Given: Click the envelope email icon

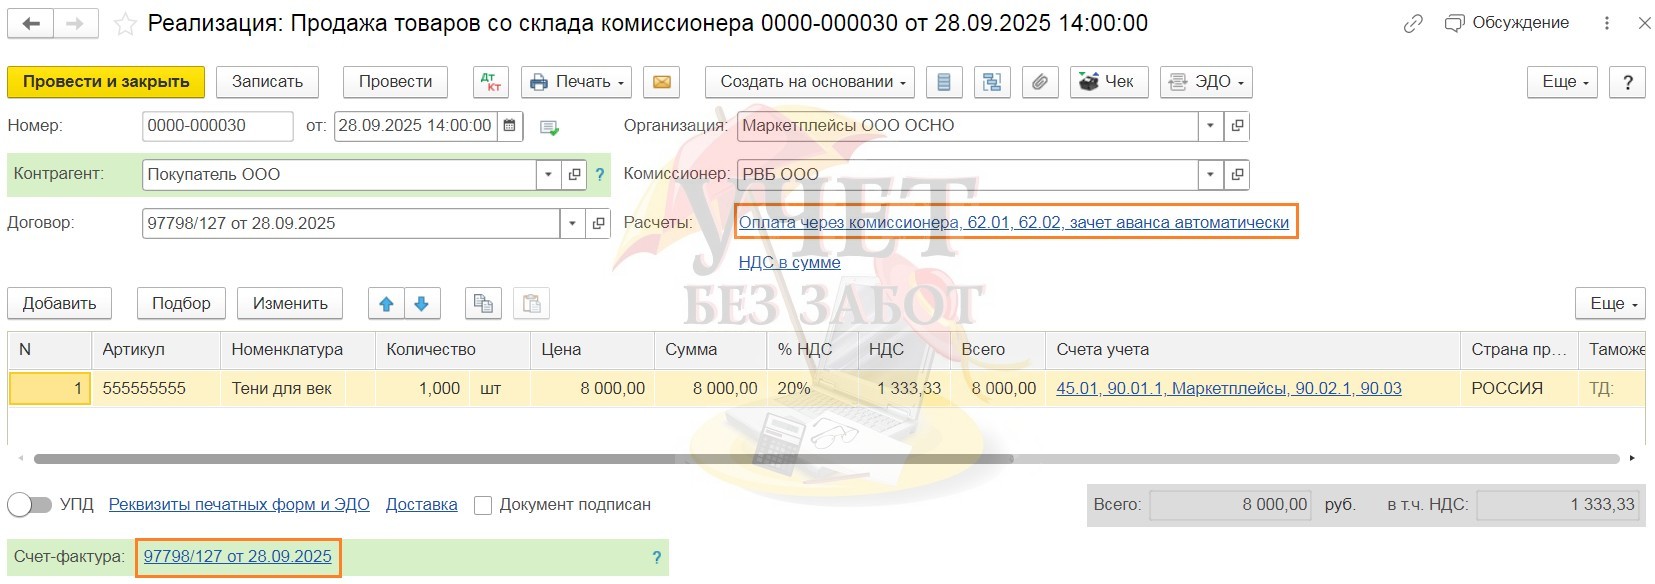Looking at the screenshot, I should [661, 82].
